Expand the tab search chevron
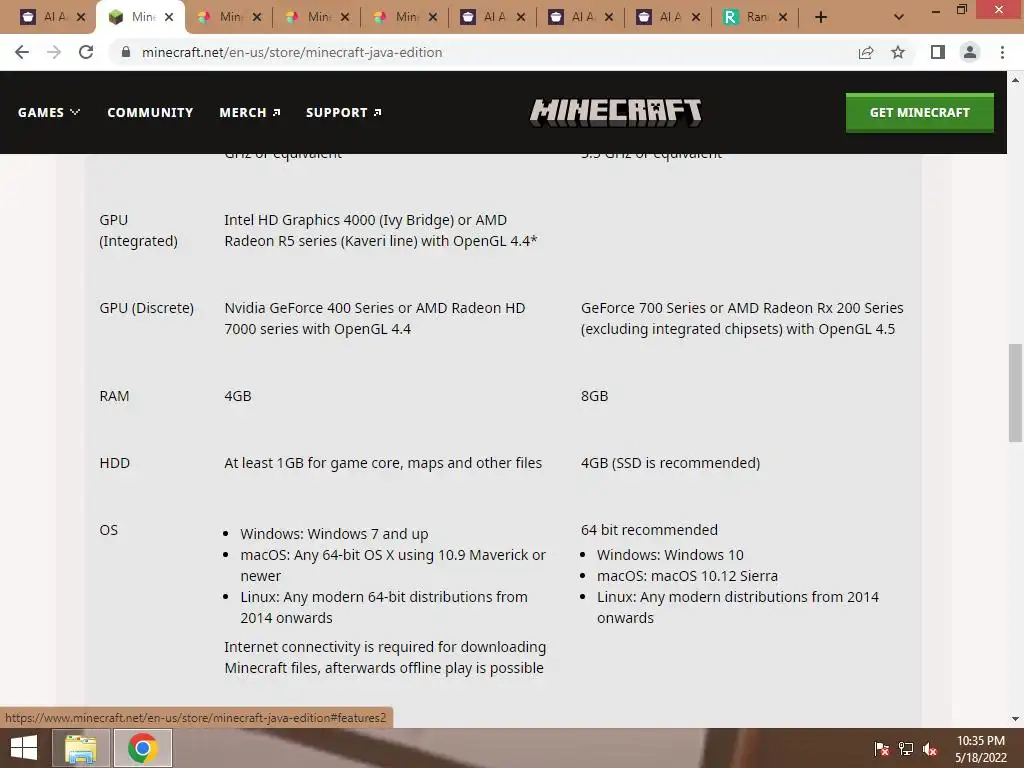This screenshot has width=1024, height=768. (899, 17)
